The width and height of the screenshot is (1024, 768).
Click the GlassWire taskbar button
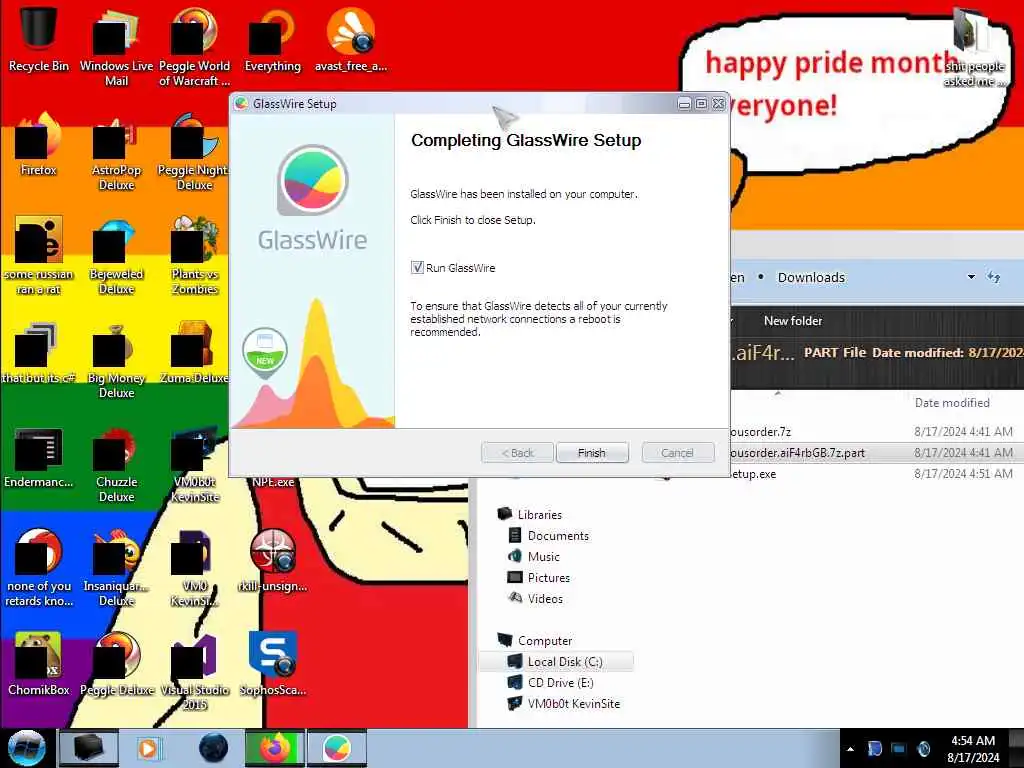click(x=337, y=748)
